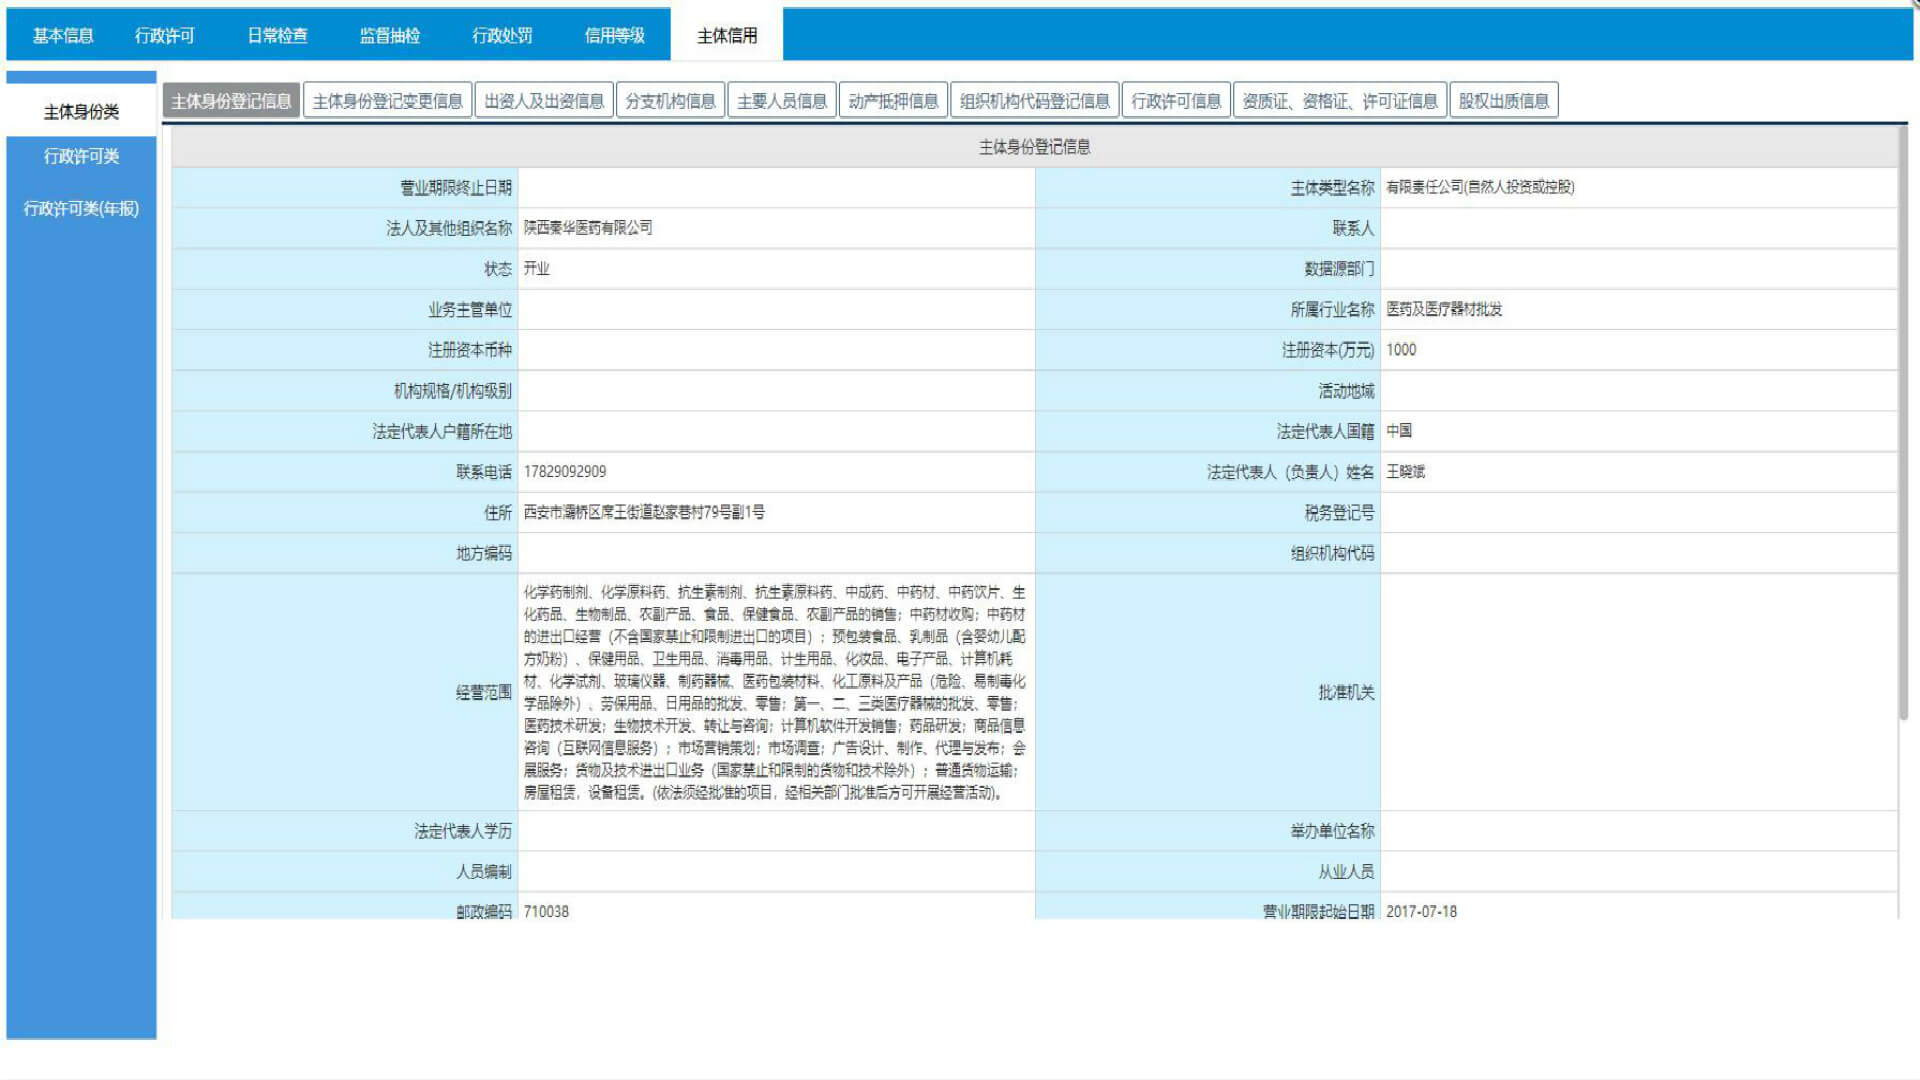Click the address 西安市灞桥区席王街道赵家巷村79号副1号
1920x1080 pixels.
644,513
